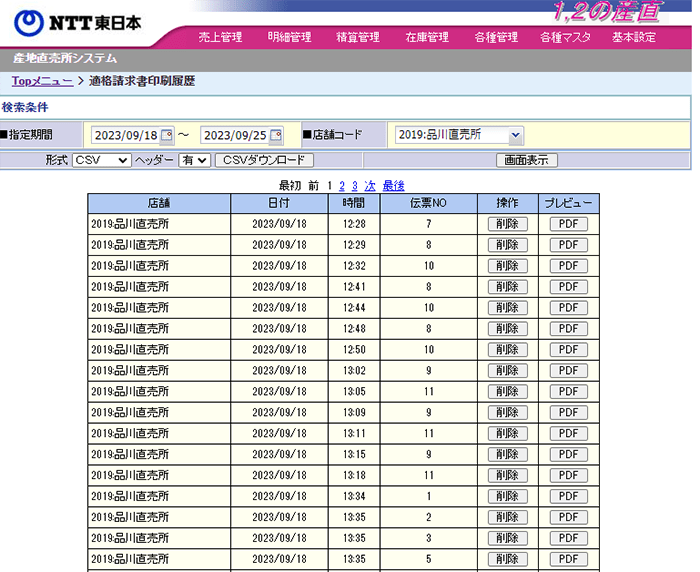The image size is (700, 572).
Task: Open the start date calendar picker icon
Action: pyautogui.click(x=167, y=135)
